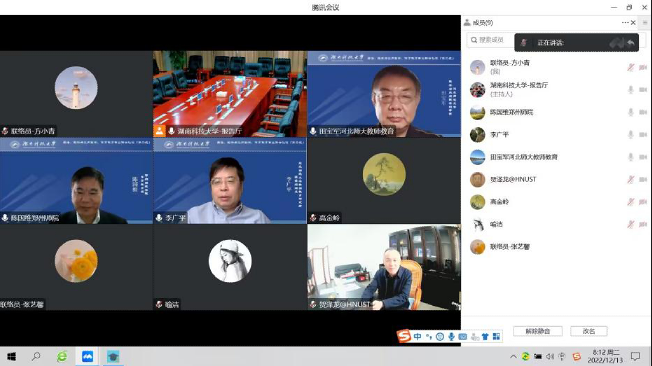This screenshot has width=652, height=366.
Task: Switch the Sogou 中 Chinese language mode indicator
Action: [417, 336]
